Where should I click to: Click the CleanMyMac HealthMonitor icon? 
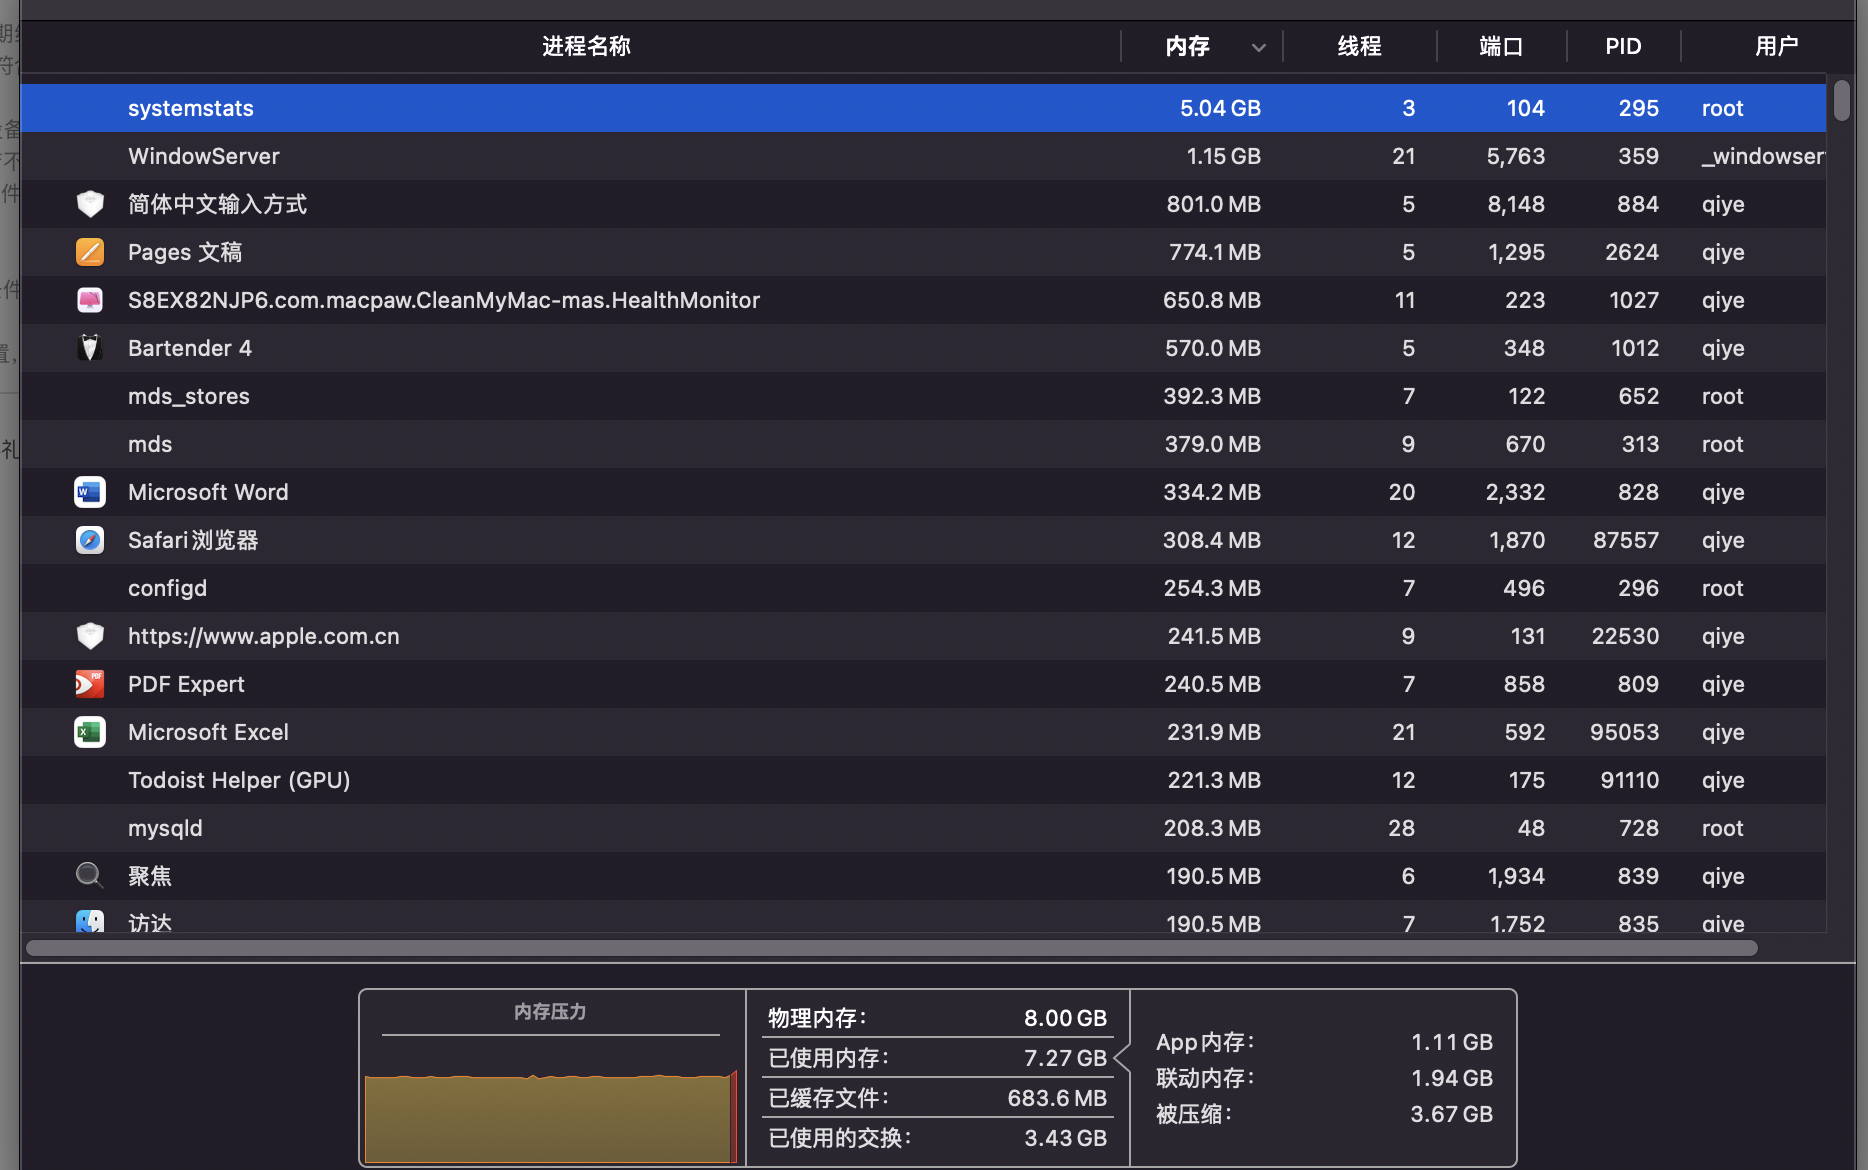point(90,300)
